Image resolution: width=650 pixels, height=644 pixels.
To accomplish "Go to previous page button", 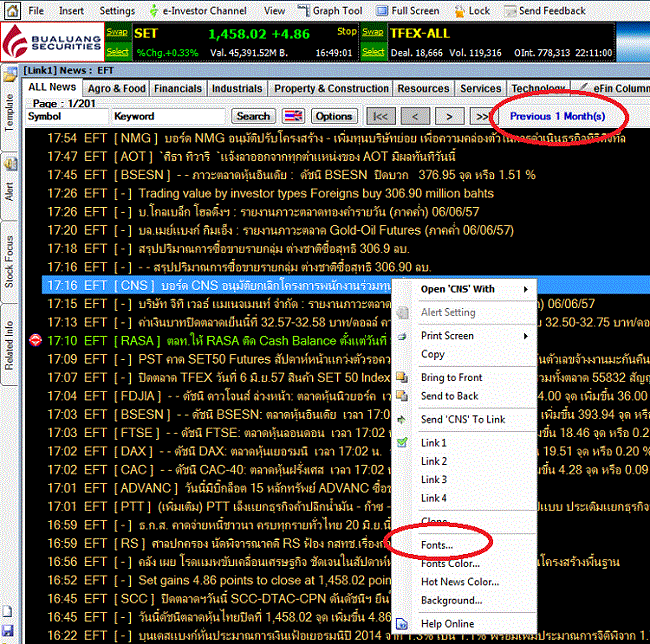I will (x=415, y=116).
